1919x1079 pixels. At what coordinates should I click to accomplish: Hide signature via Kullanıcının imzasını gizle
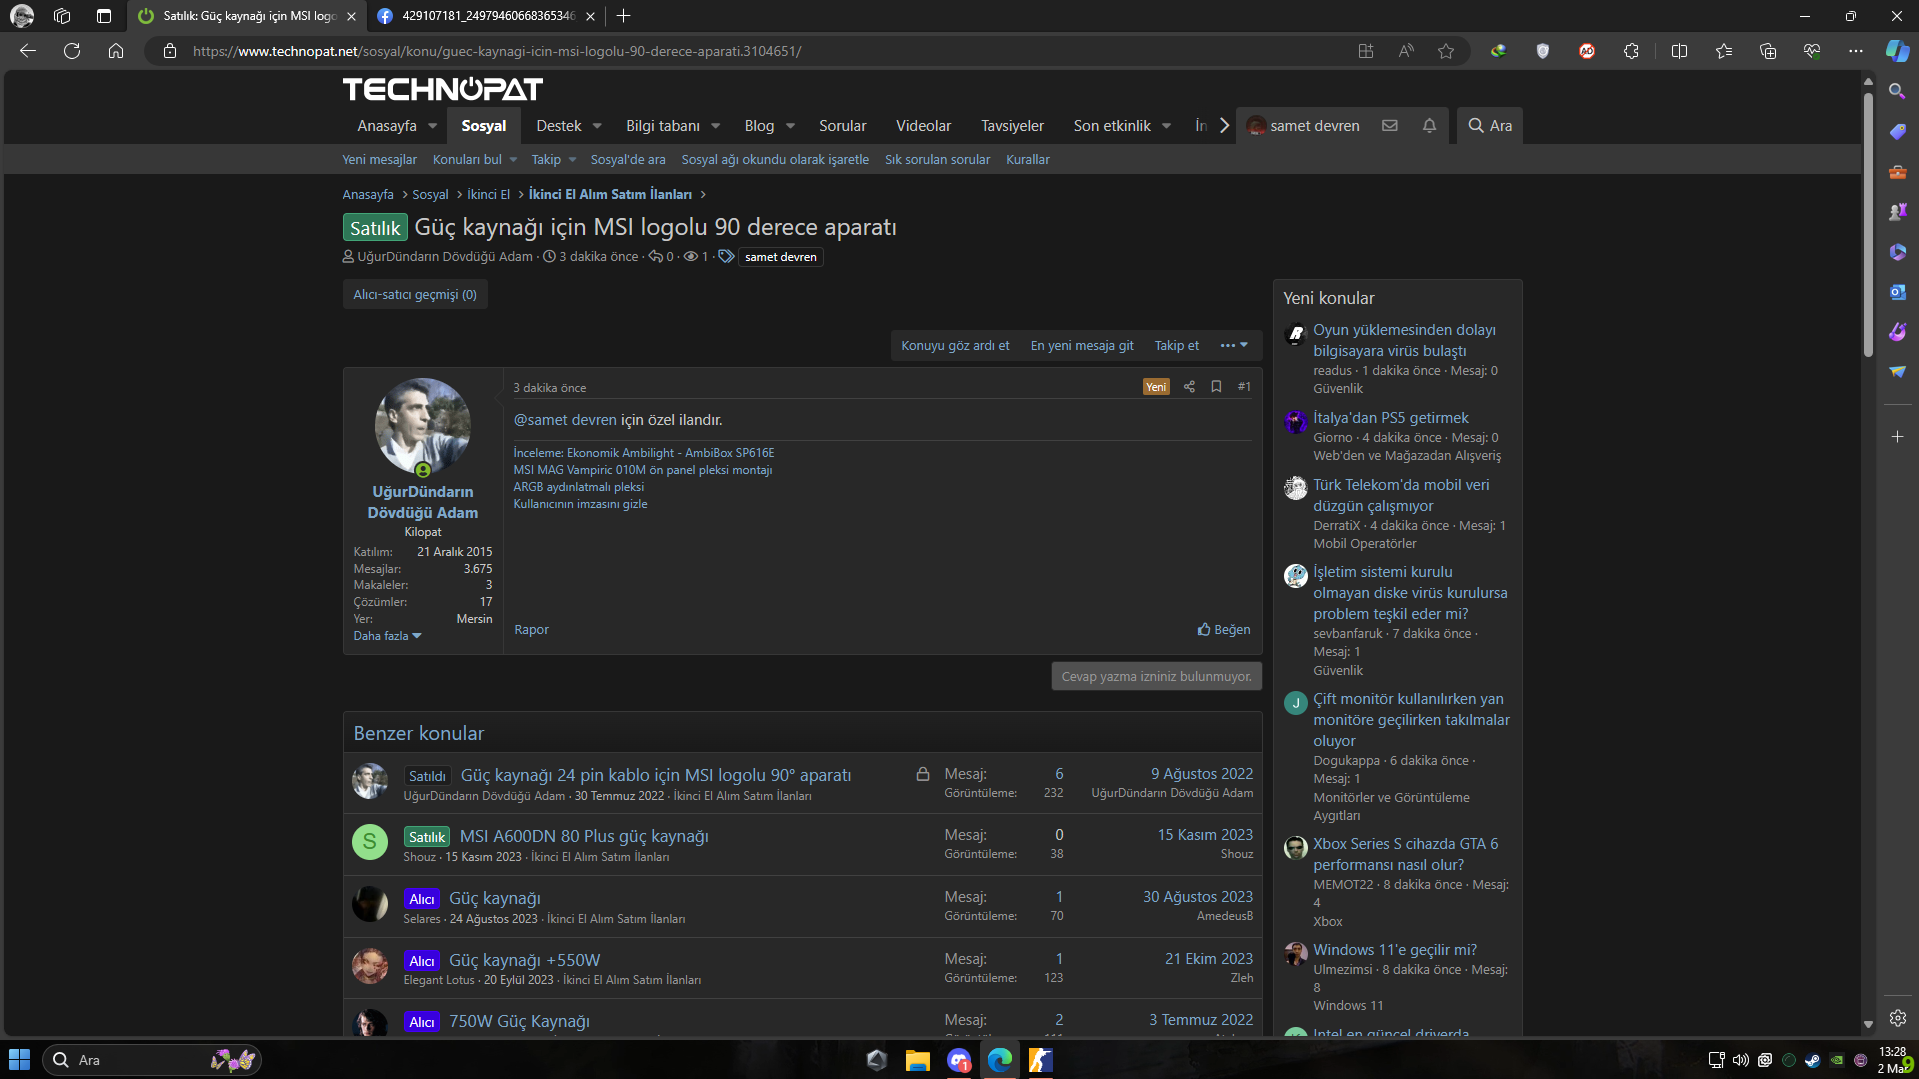(580, 504)
